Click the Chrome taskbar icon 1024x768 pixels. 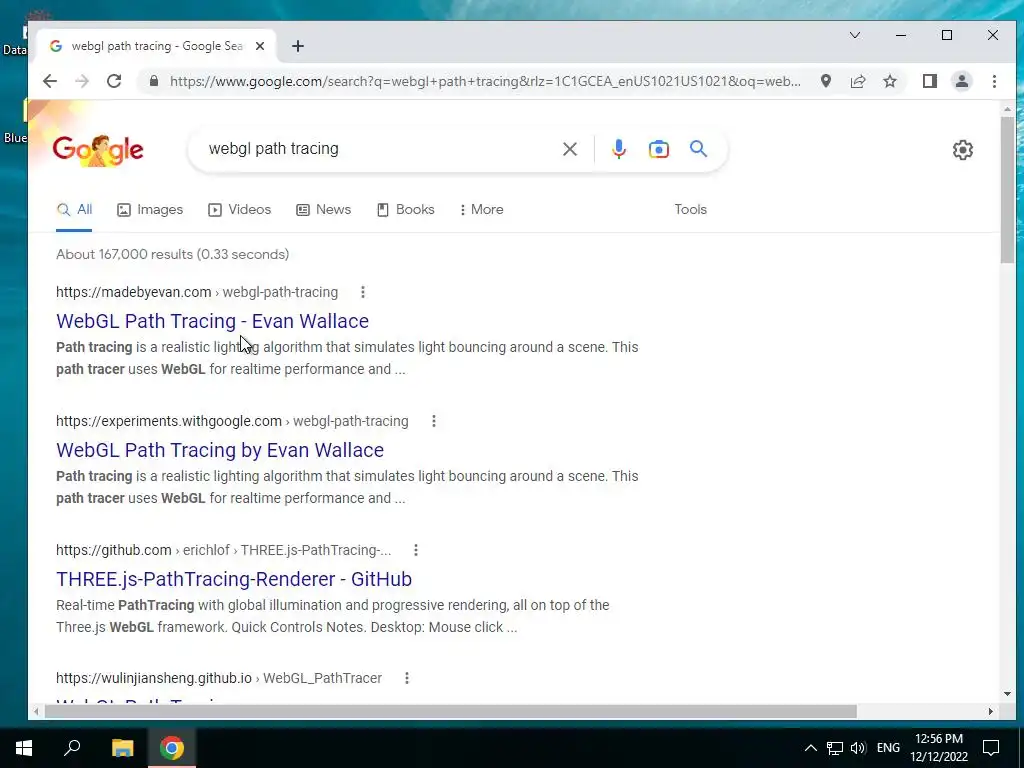point(171,748)
